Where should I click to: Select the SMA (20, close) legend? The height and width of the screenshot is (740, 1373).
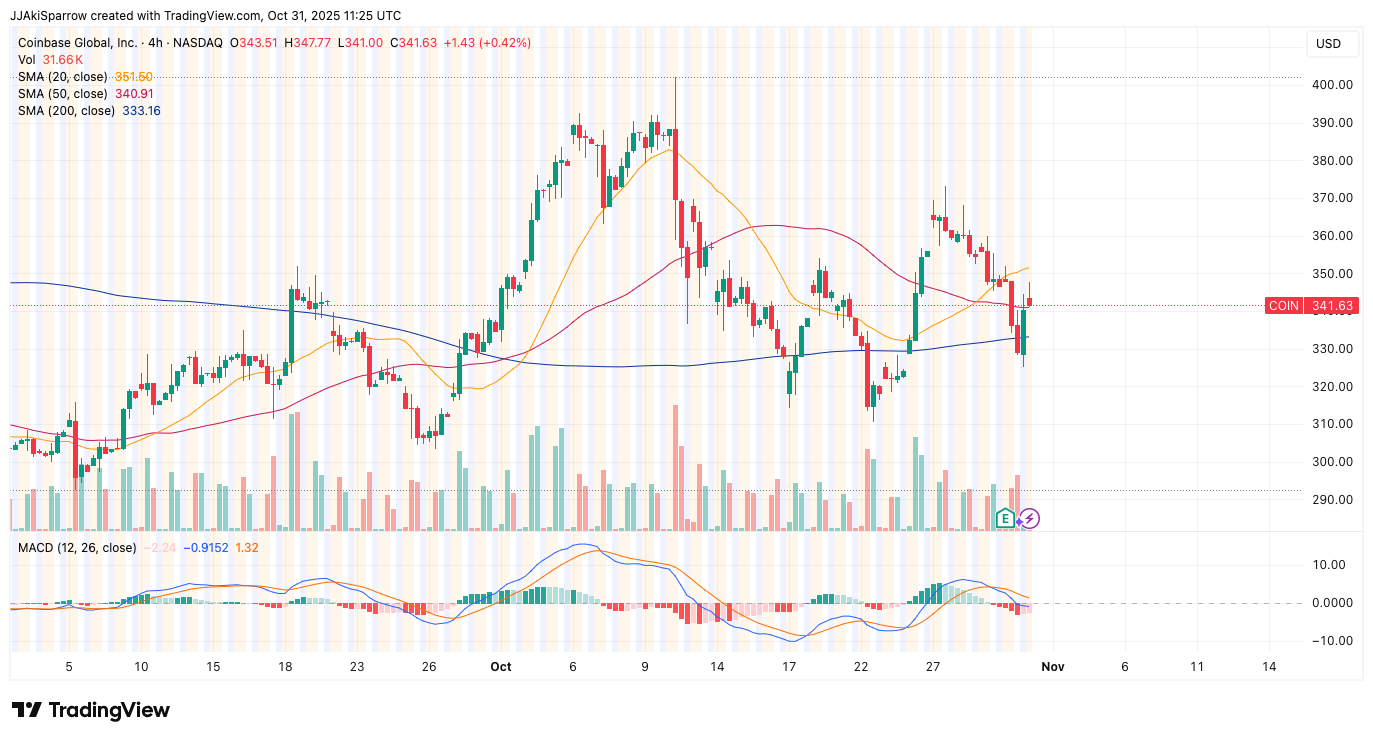pyautogui.click(x=65, y=77)
